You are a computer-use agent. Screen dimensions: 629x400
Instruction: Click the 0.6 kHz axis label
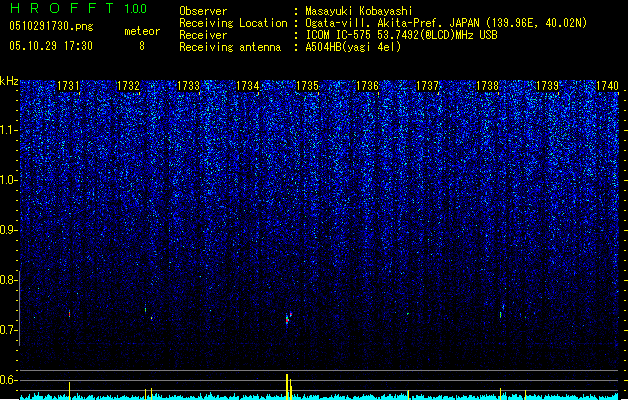point(7,380)
